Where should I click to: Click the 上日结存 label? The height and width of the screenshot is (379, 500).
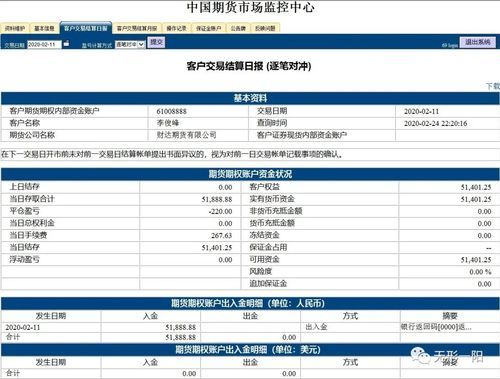click(24, 187)
